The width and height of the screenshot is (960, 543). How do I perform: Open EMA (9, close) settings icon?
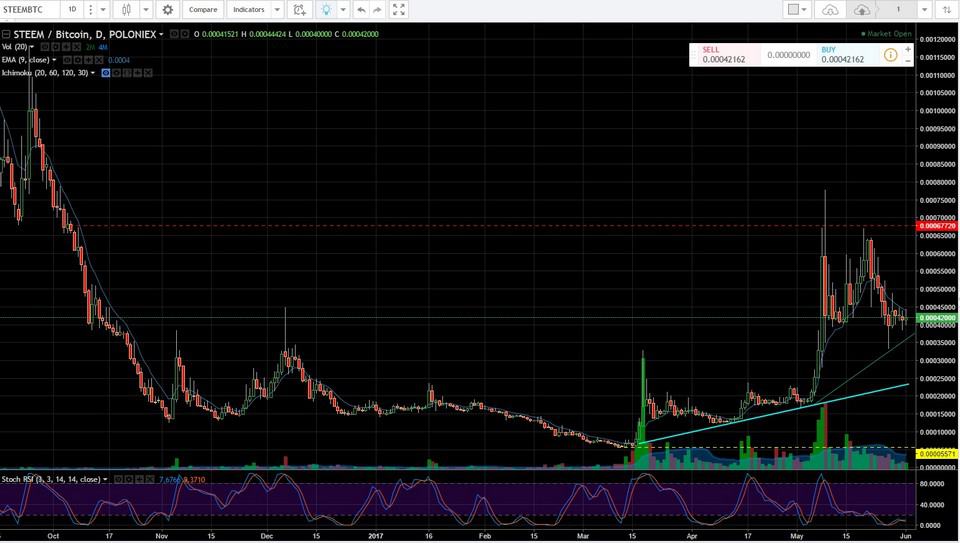click(x=78, y=60)
